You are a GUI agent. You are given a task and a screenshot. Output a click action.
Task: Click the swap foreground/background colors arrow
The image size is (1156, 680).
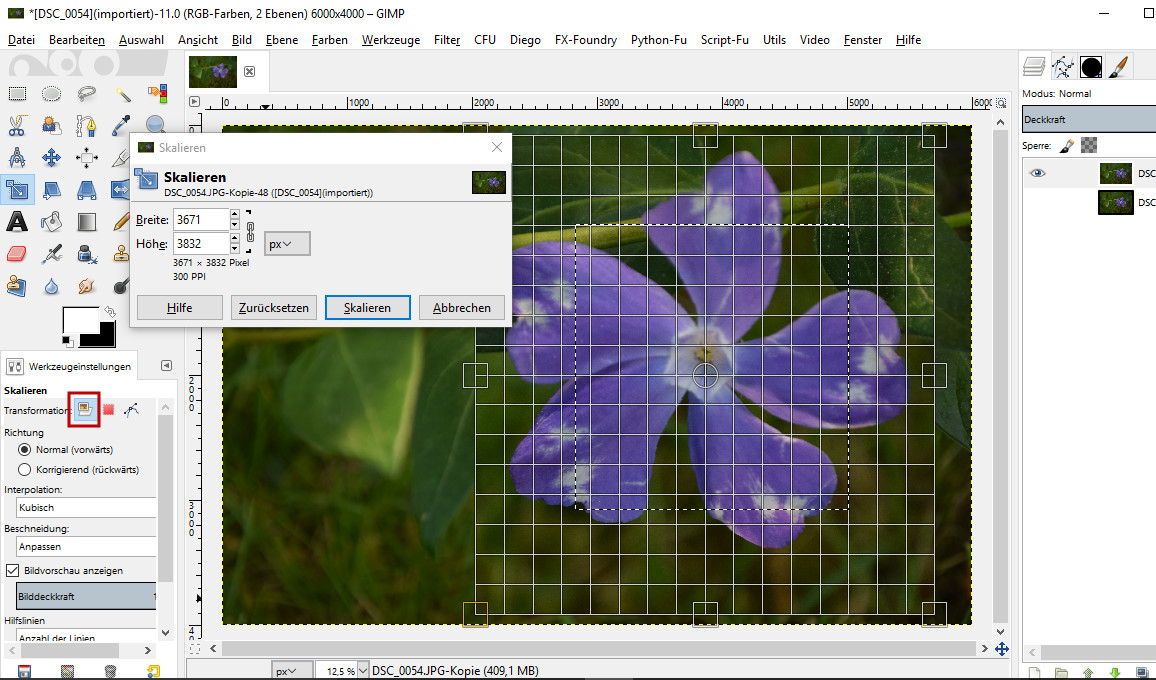tap(109, 312)
